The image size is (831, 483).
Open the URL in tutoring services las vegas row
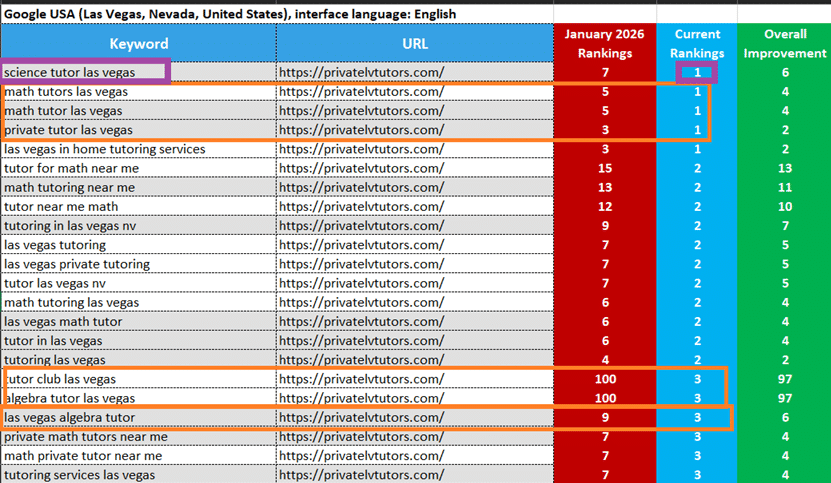click(361, 475)
